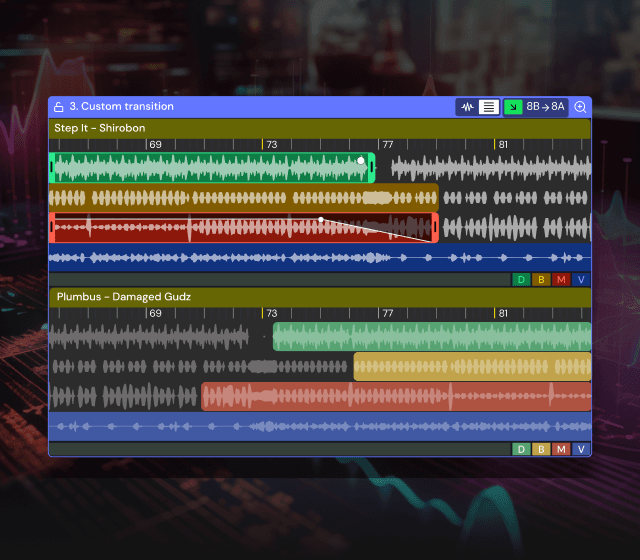Toggle drums stem D on Plumbus track
The width and height of the screenshot is (640, 560).
coord(520,449)
